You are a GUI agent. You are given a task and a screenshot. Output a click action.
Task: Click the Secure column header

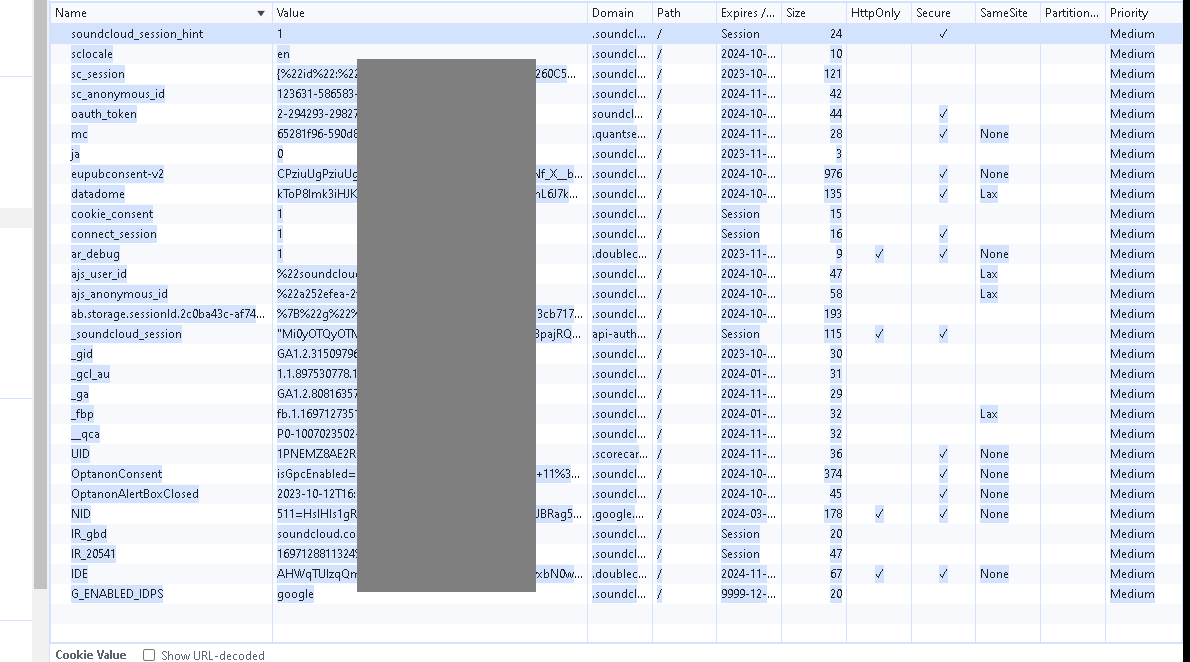pyautogui.click(x=943, y=13)
